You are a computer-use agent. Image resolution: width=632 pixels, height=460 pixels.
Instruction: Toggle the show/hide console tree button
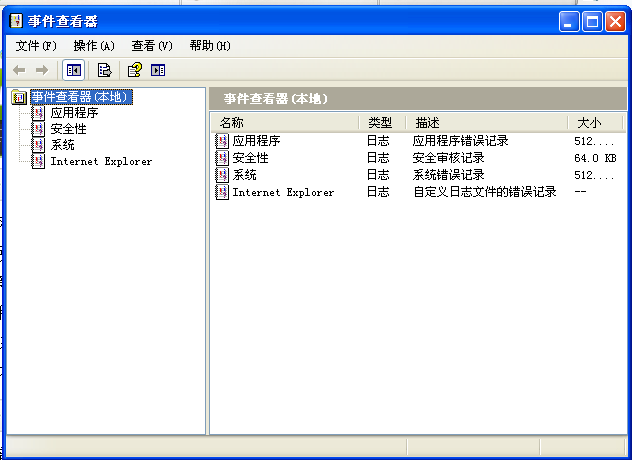[73, 71]
